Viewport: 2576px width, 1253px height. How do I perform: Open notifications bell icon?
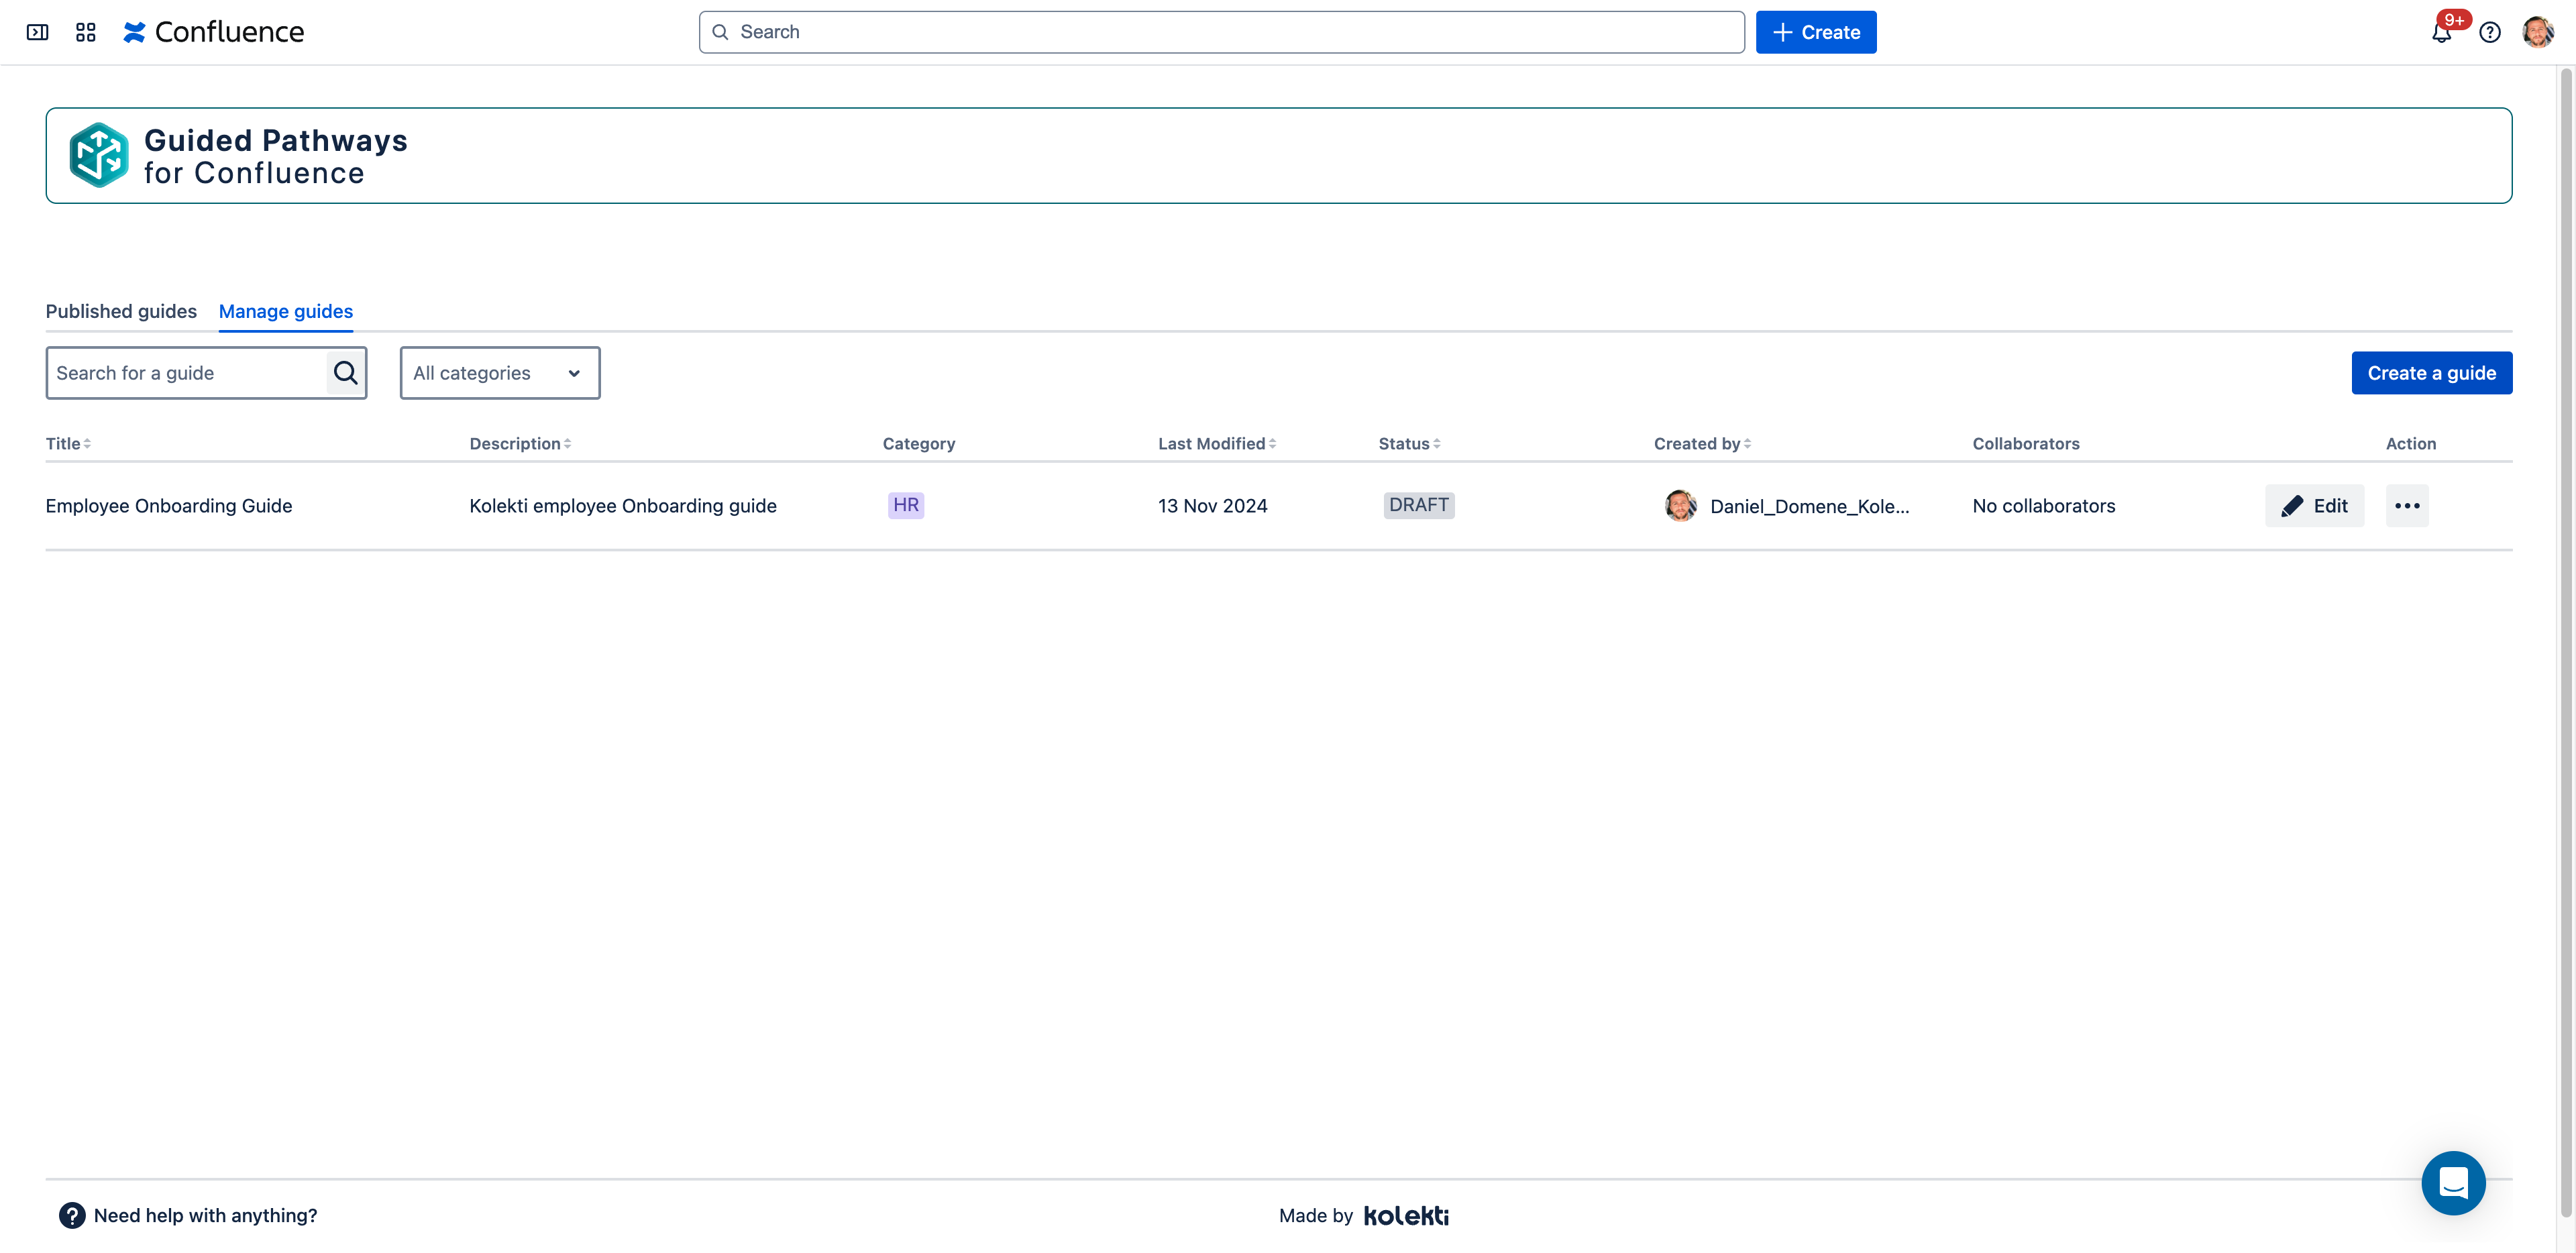coord(2441,32)
